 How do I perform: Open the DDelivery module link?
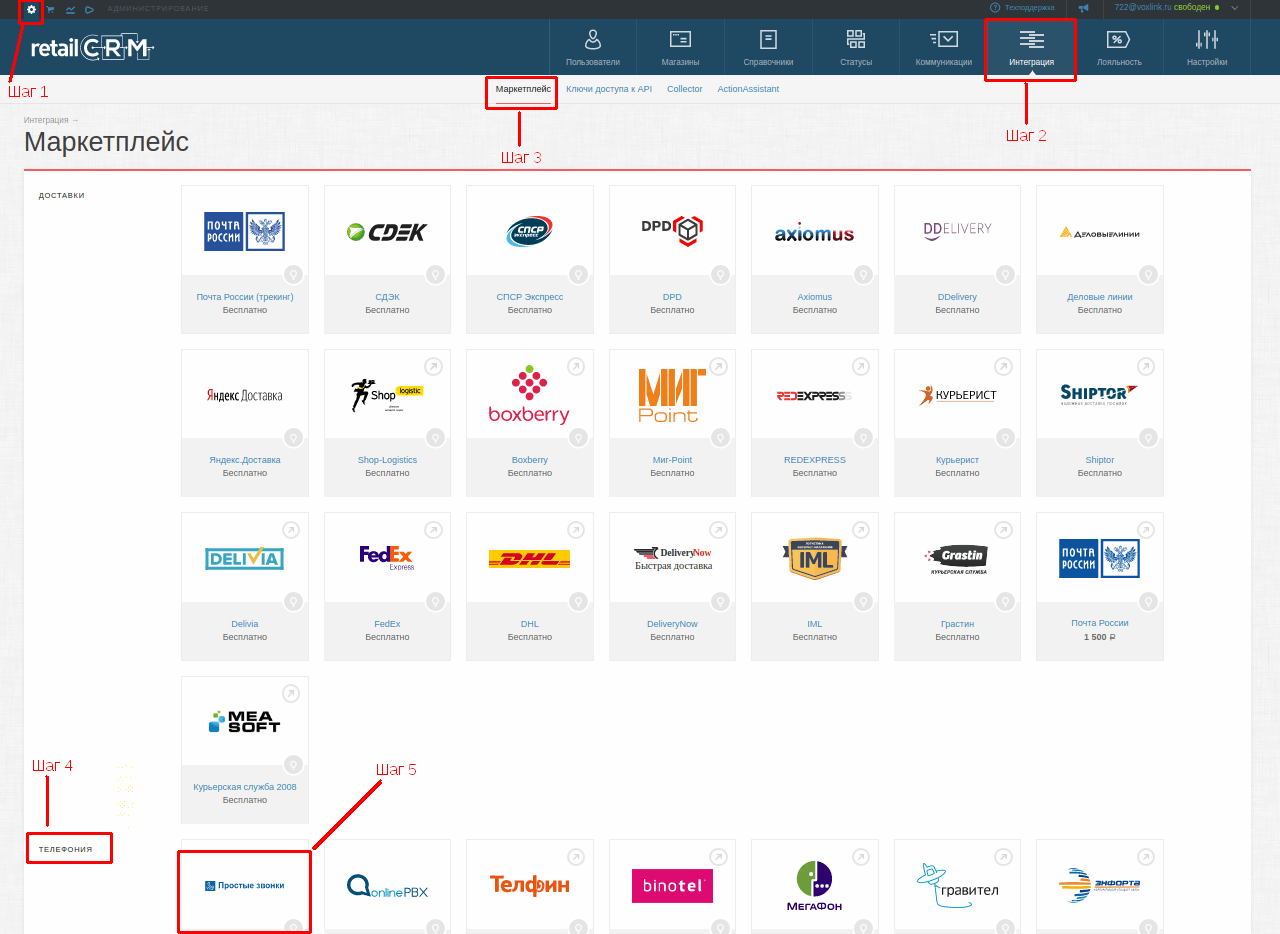[957, 297]
